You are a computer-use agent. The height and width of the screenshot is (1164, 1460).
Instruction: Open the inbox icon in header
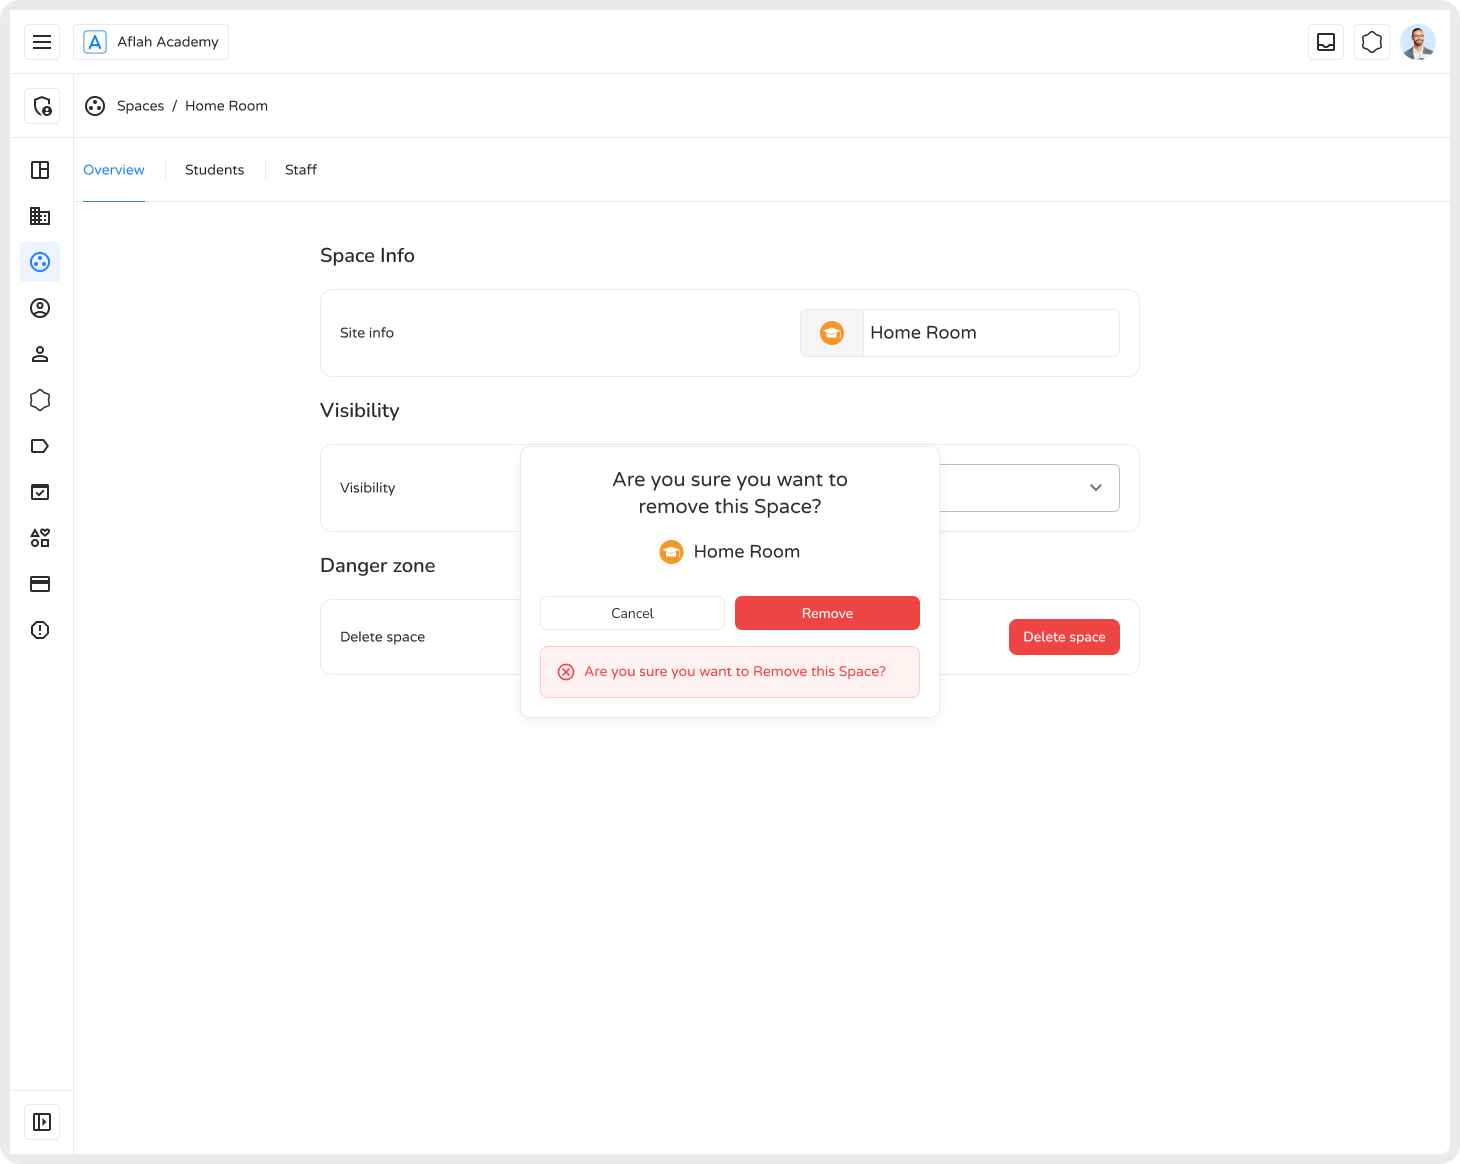[x=1326, y=42]
